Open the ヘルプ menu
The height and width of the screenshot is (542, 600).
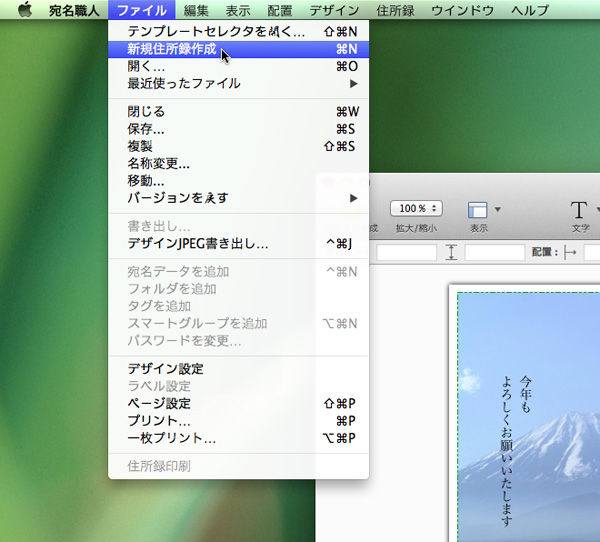pos(530,10)
